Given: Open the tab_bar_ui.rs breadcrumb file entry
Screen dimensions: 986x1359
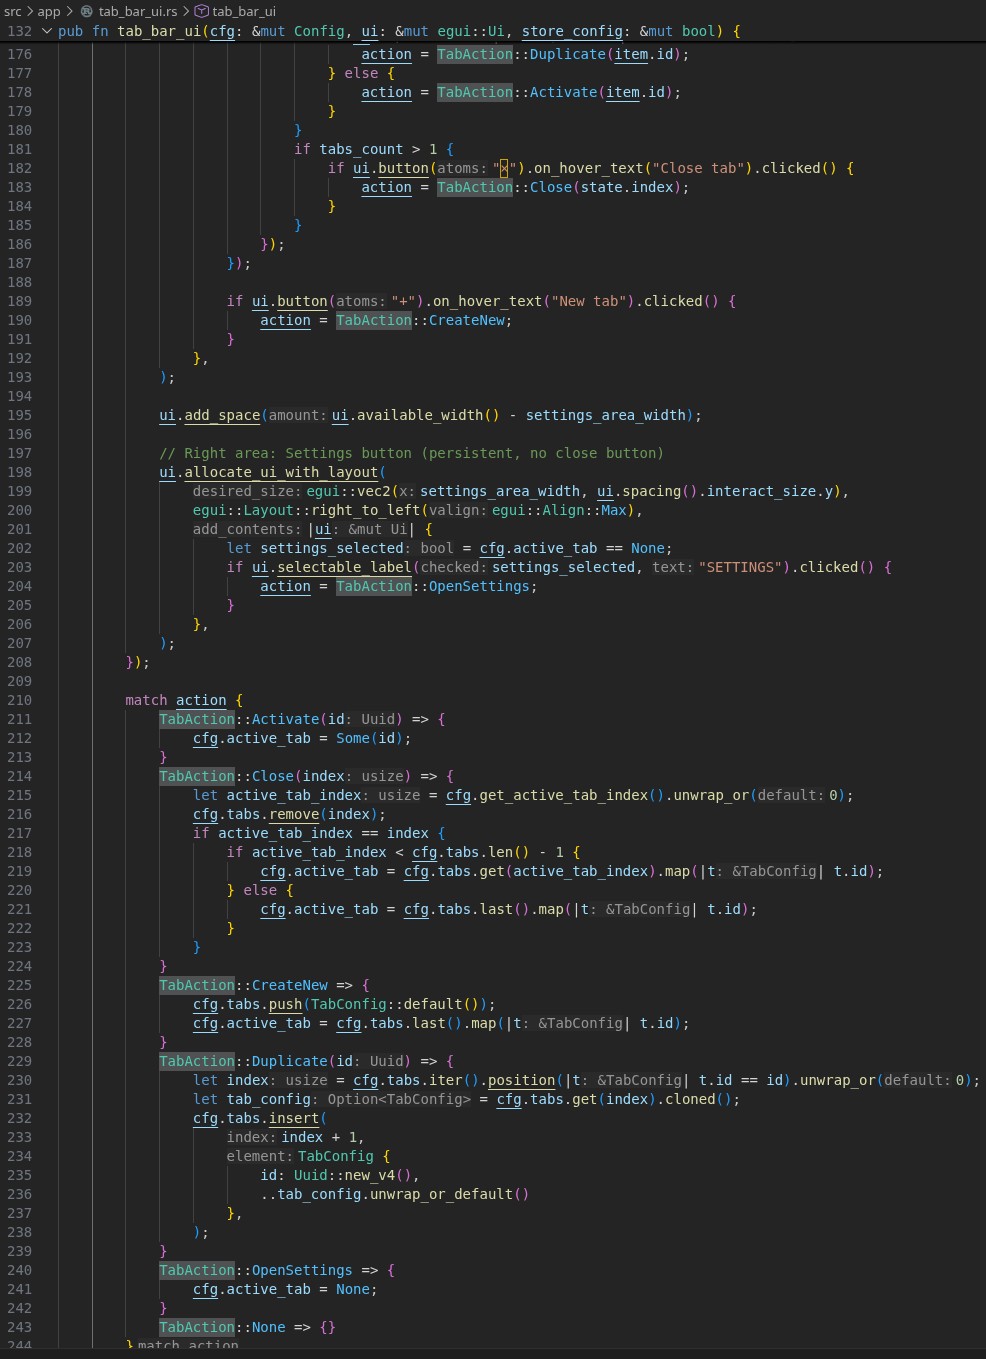Looking at the screenshot, I should 138,11.
